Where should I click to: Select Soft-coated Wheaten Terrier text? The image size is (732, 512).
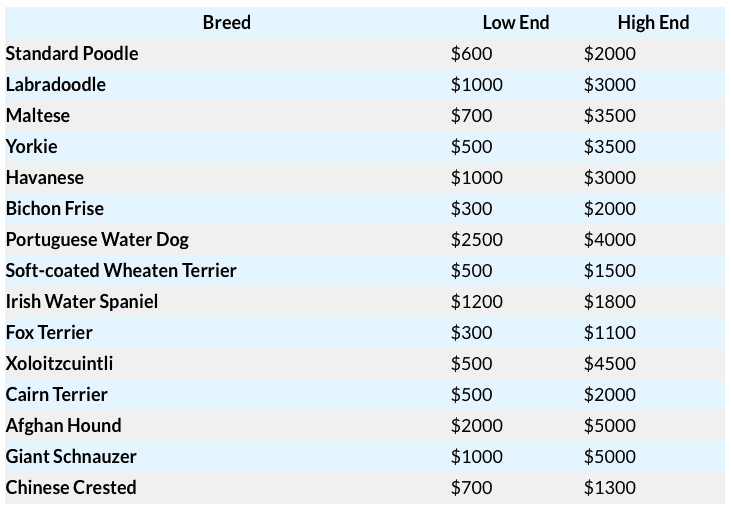pyautogui.click(x=121, y=270)
